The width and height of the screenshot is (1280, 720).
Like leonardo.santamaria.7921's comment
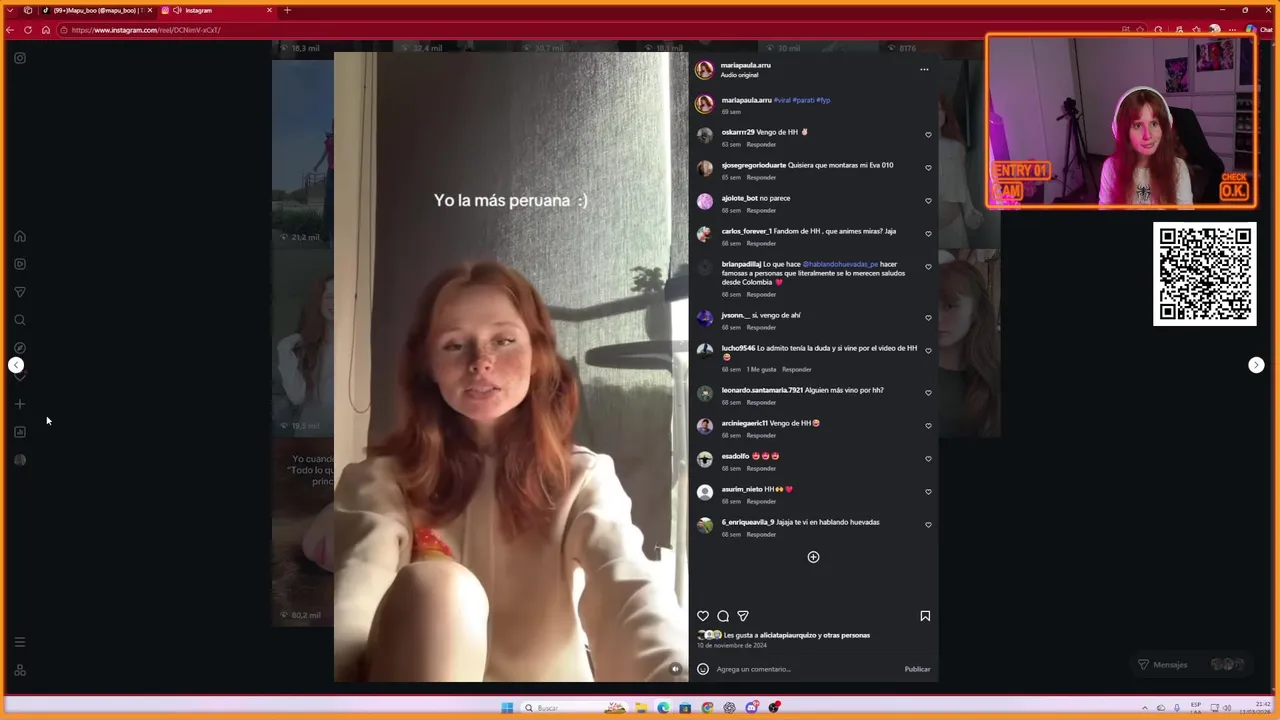pos(928,393)
